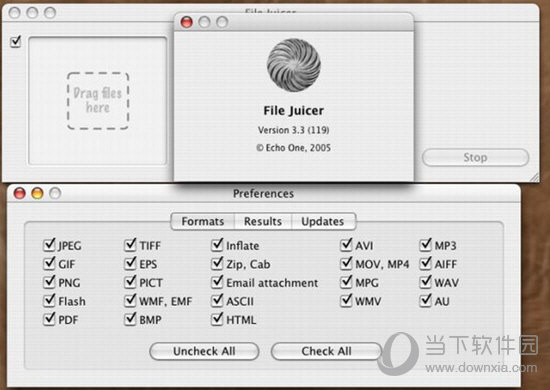Close the Preferences window with red button
Screen dimensions: 550x390
(x=20, y=193)
